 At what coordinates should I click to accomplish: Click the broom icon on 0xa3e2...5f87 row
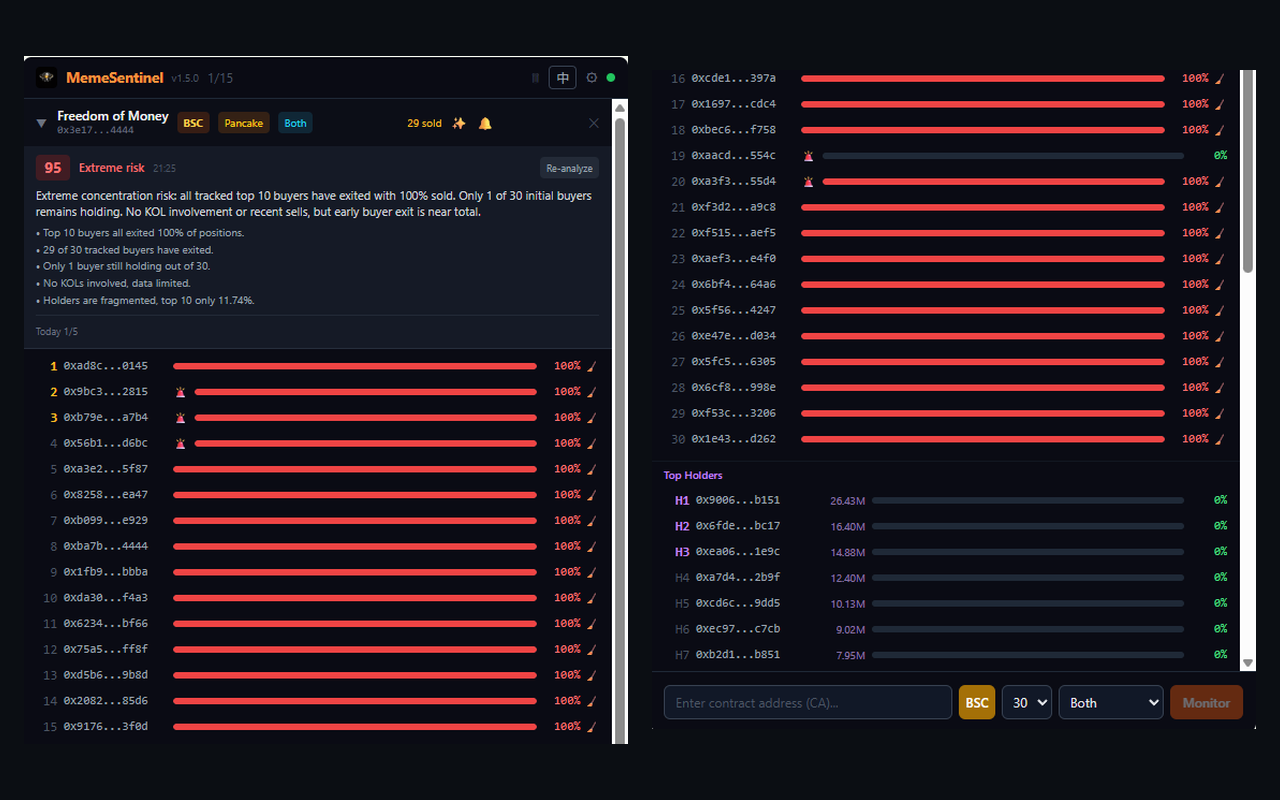(591, 469)
